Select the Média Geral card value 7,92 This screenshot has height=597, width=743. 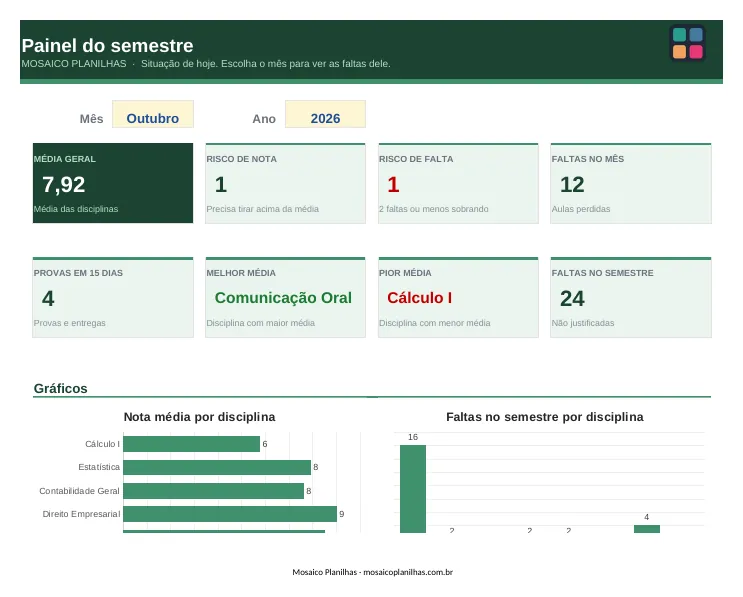(63, 184)
